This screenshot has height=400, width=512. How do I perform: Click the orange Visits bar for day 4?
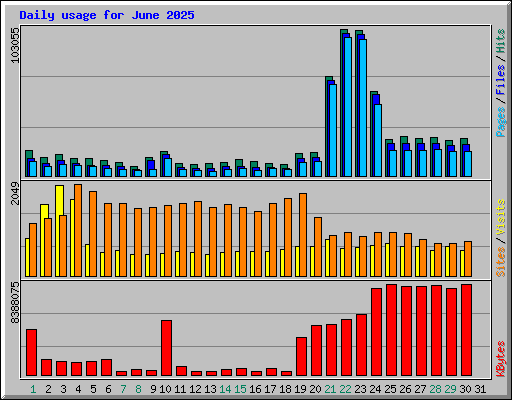pos(78,230)
